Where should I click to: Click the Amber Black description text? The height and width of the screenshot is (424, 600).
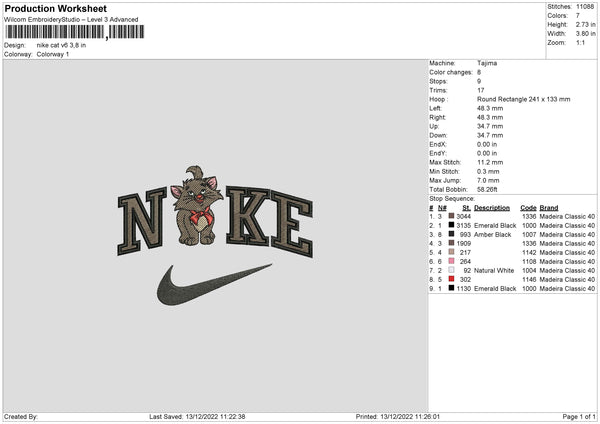pyautogui.click(x=492, y=235)
